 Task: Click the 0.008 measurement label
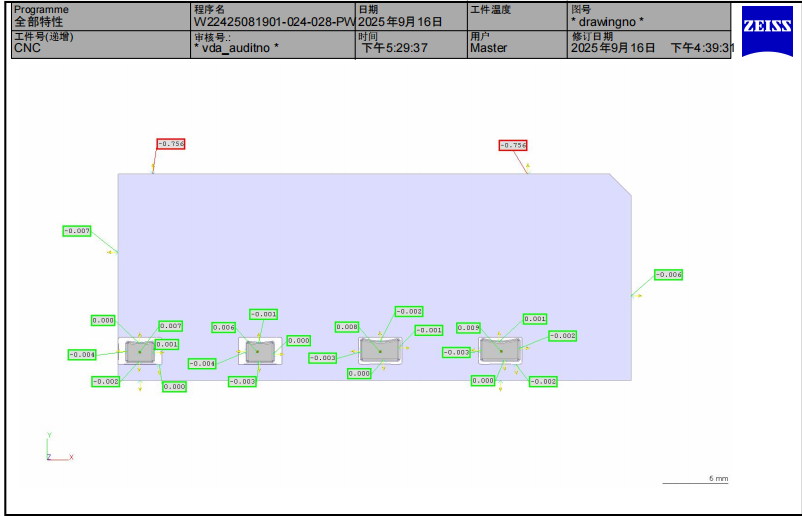[x=346, y=327]
